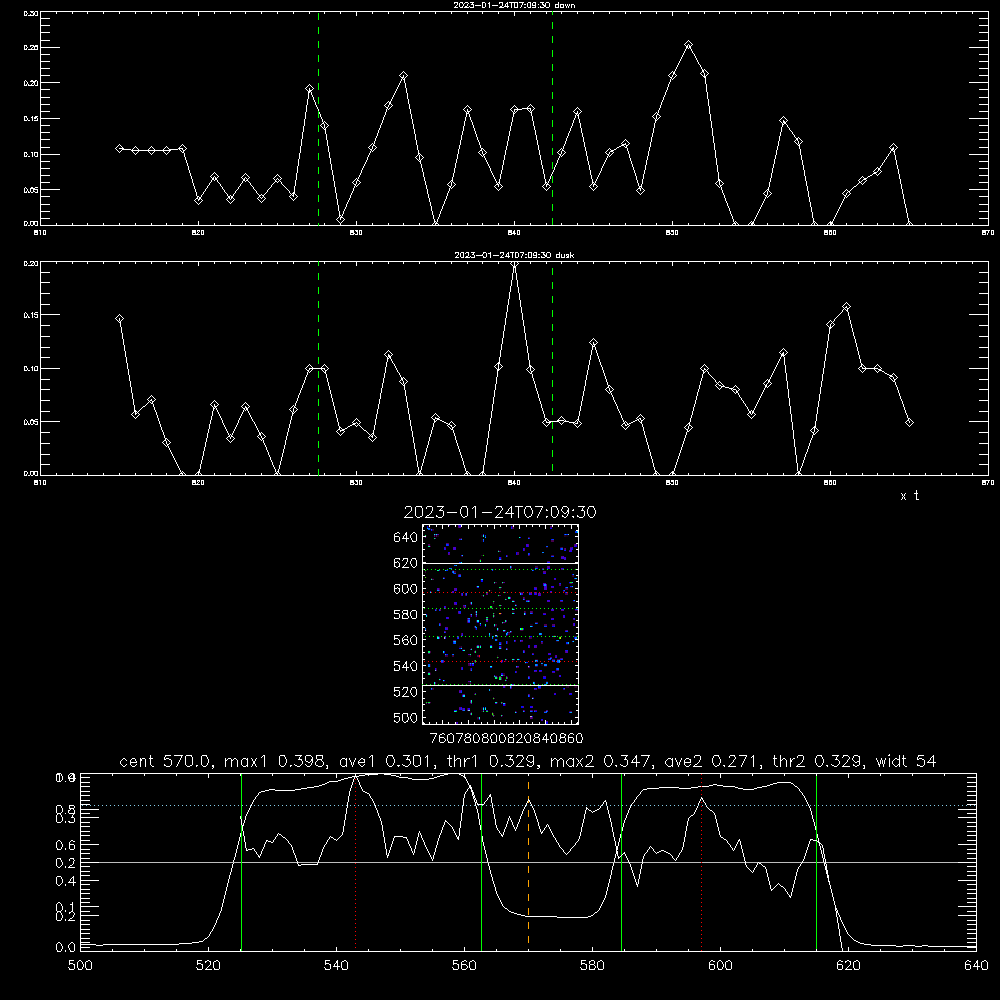Click the scatter image y-axis label 580
1000x1000 pixels.
(x=406, y=615)
